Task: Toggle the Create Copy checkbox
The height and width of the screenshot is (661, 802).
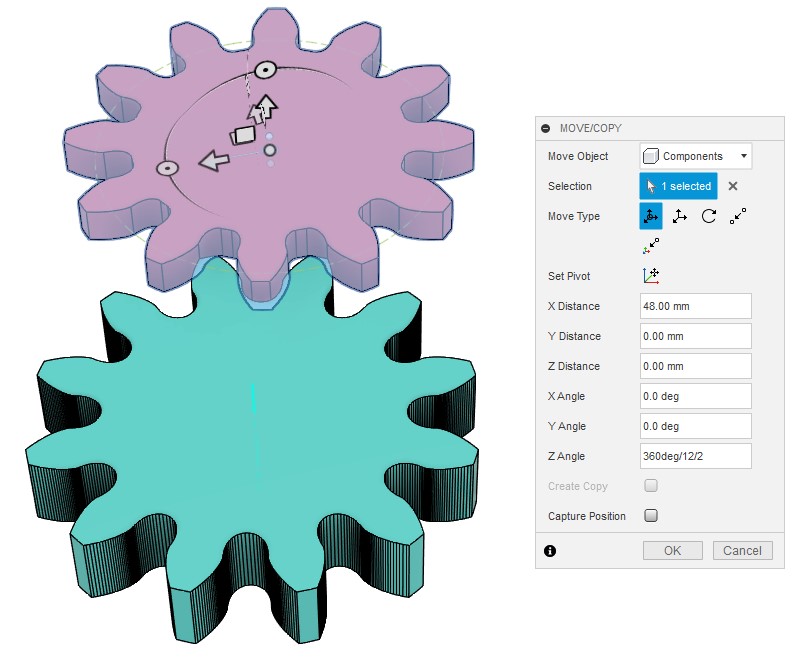Action: (651, 486)
